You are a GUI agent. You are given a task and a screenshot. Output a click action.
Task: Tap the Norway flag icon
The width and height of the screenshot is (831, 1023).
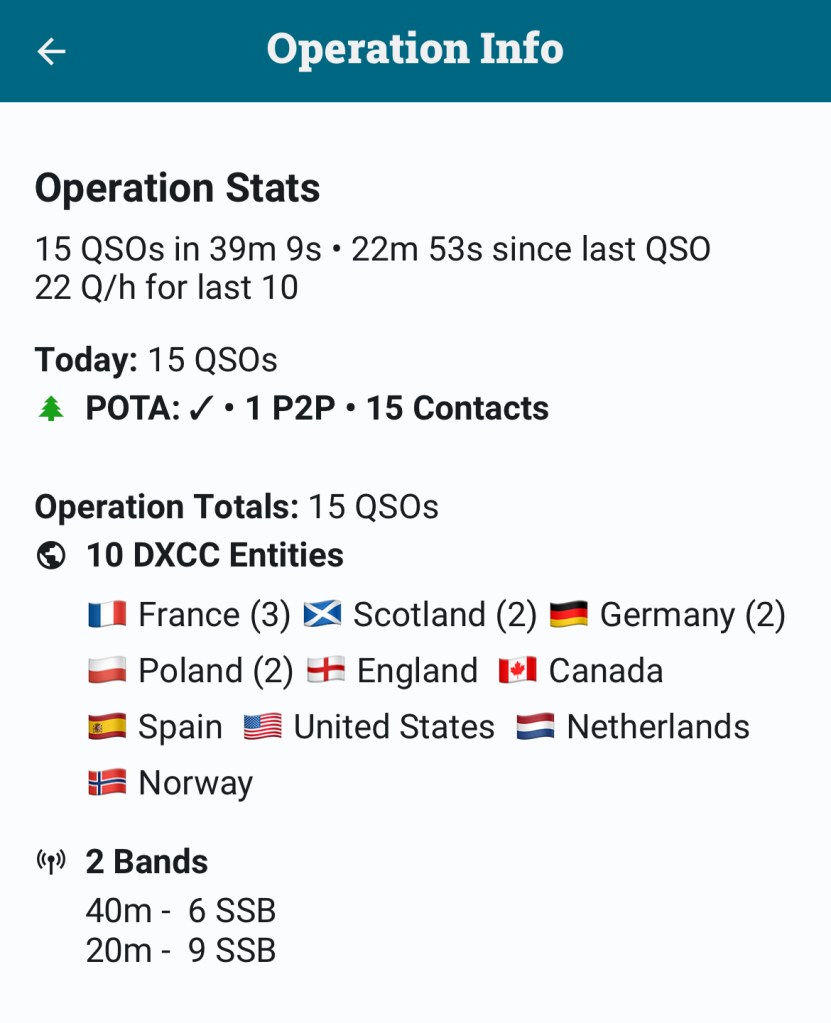pyautogui.click(x=107, y=783)
